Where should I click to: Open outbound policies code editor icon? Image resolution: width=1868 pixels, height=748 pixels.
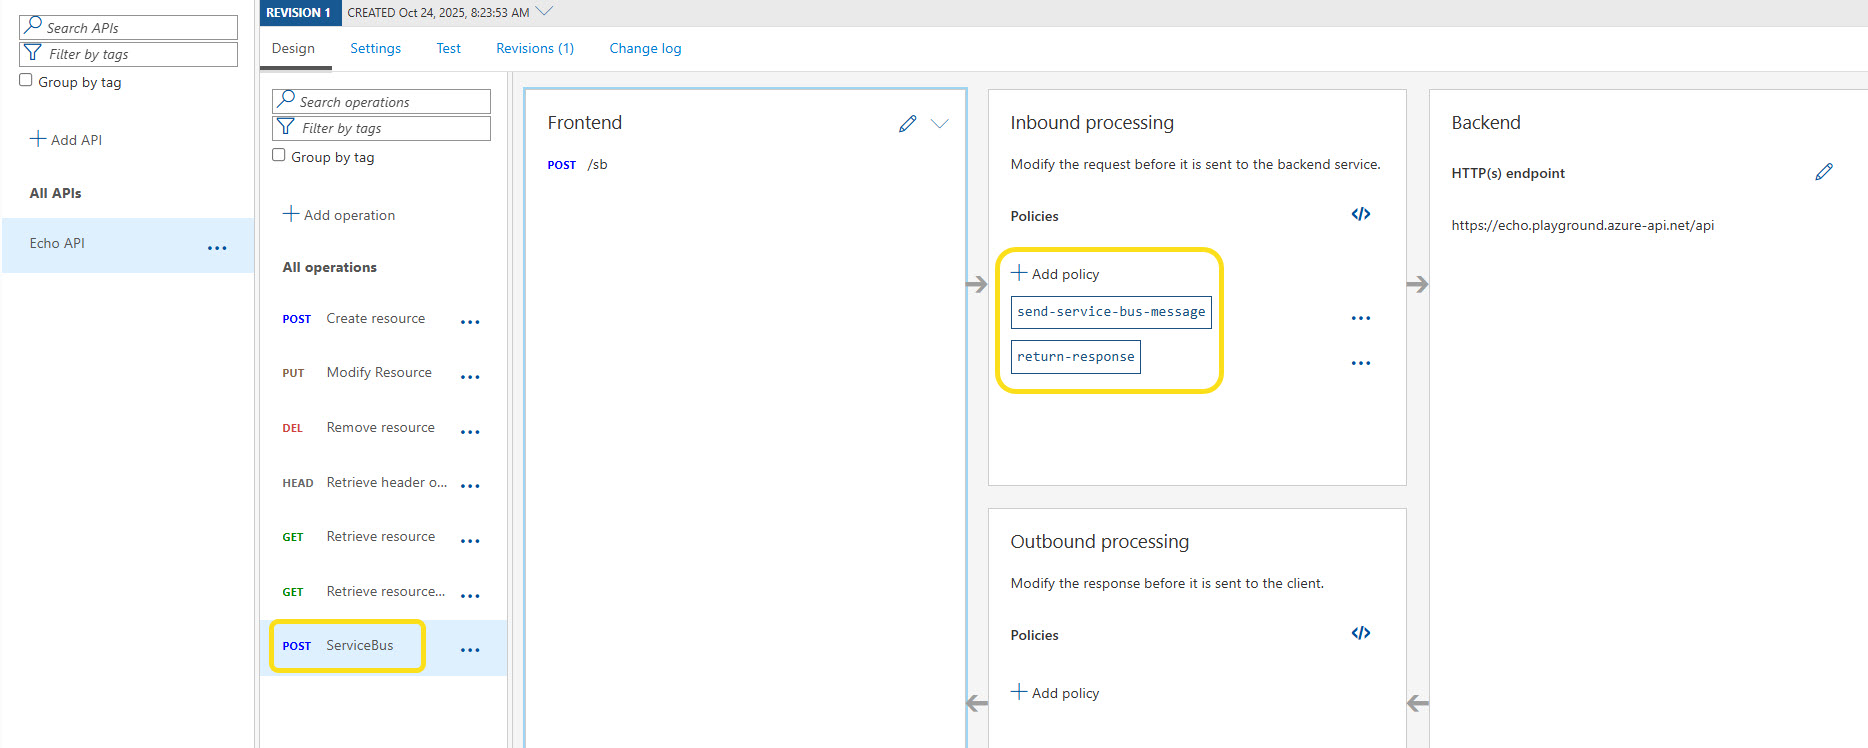click(1360, 633)
